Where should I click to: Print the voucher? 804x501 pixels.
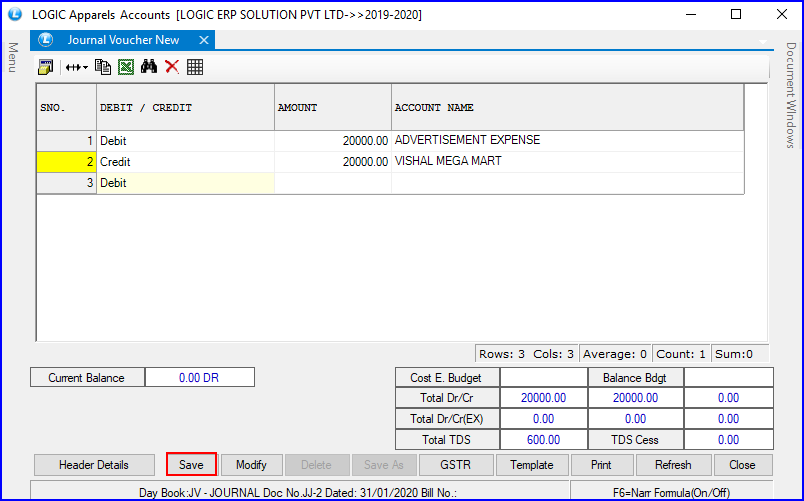point(601,465)
